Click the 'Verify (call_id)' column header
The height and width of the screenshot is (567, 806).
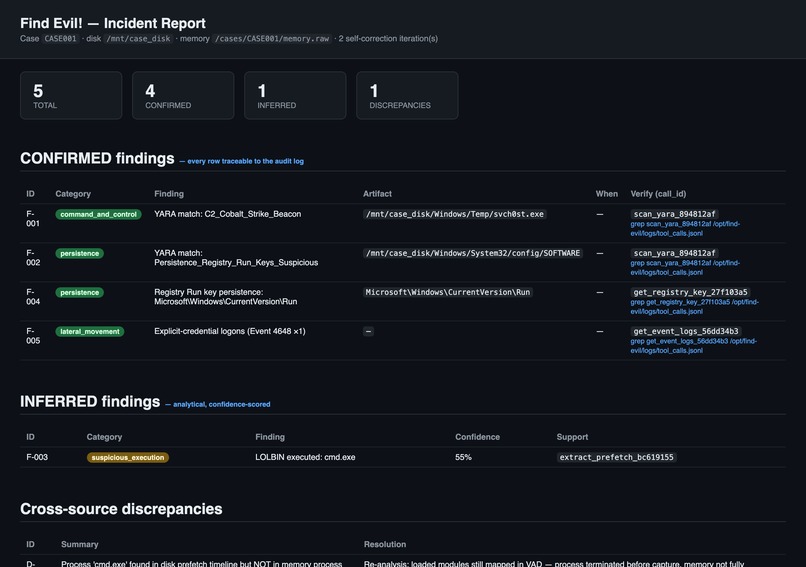pos(658,194)
